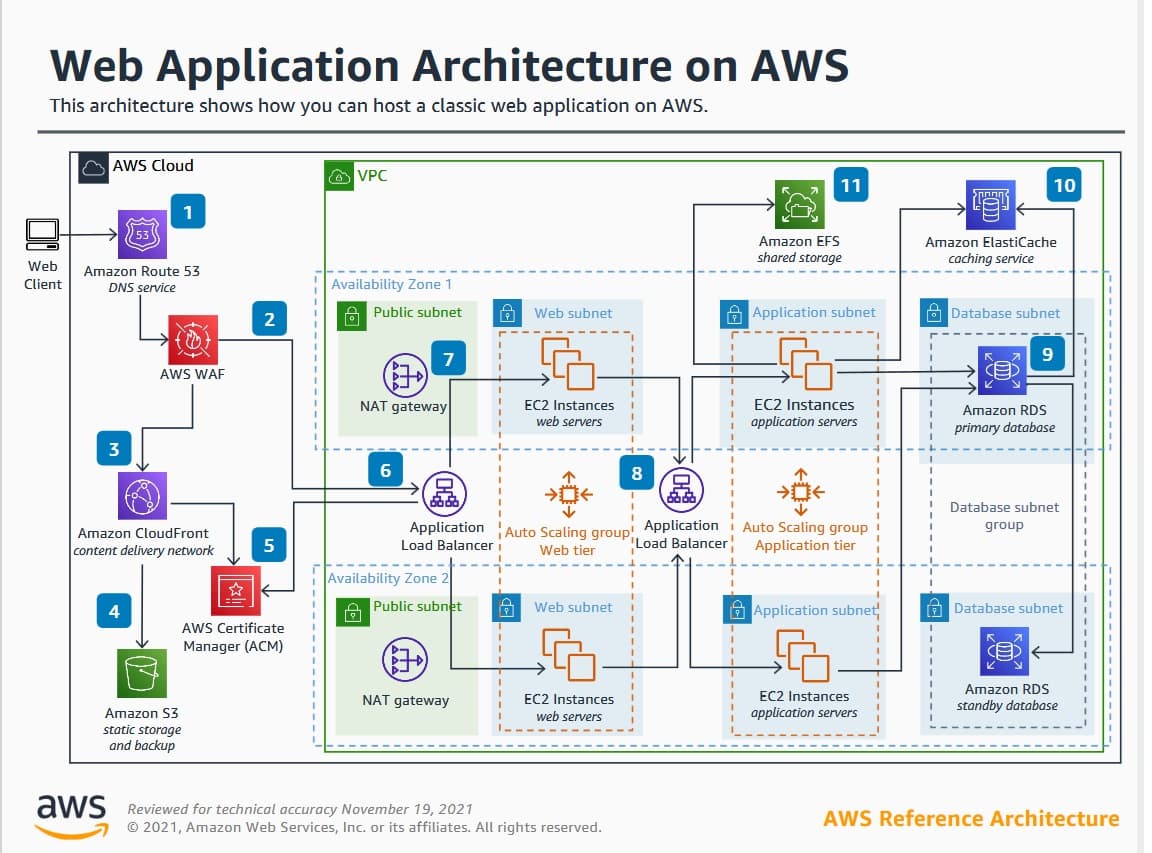The width and height of the screenshot is (1152, 853).
Task: Click the Amazon EFS shared storage icon
Action: click(x=799, y=205)
